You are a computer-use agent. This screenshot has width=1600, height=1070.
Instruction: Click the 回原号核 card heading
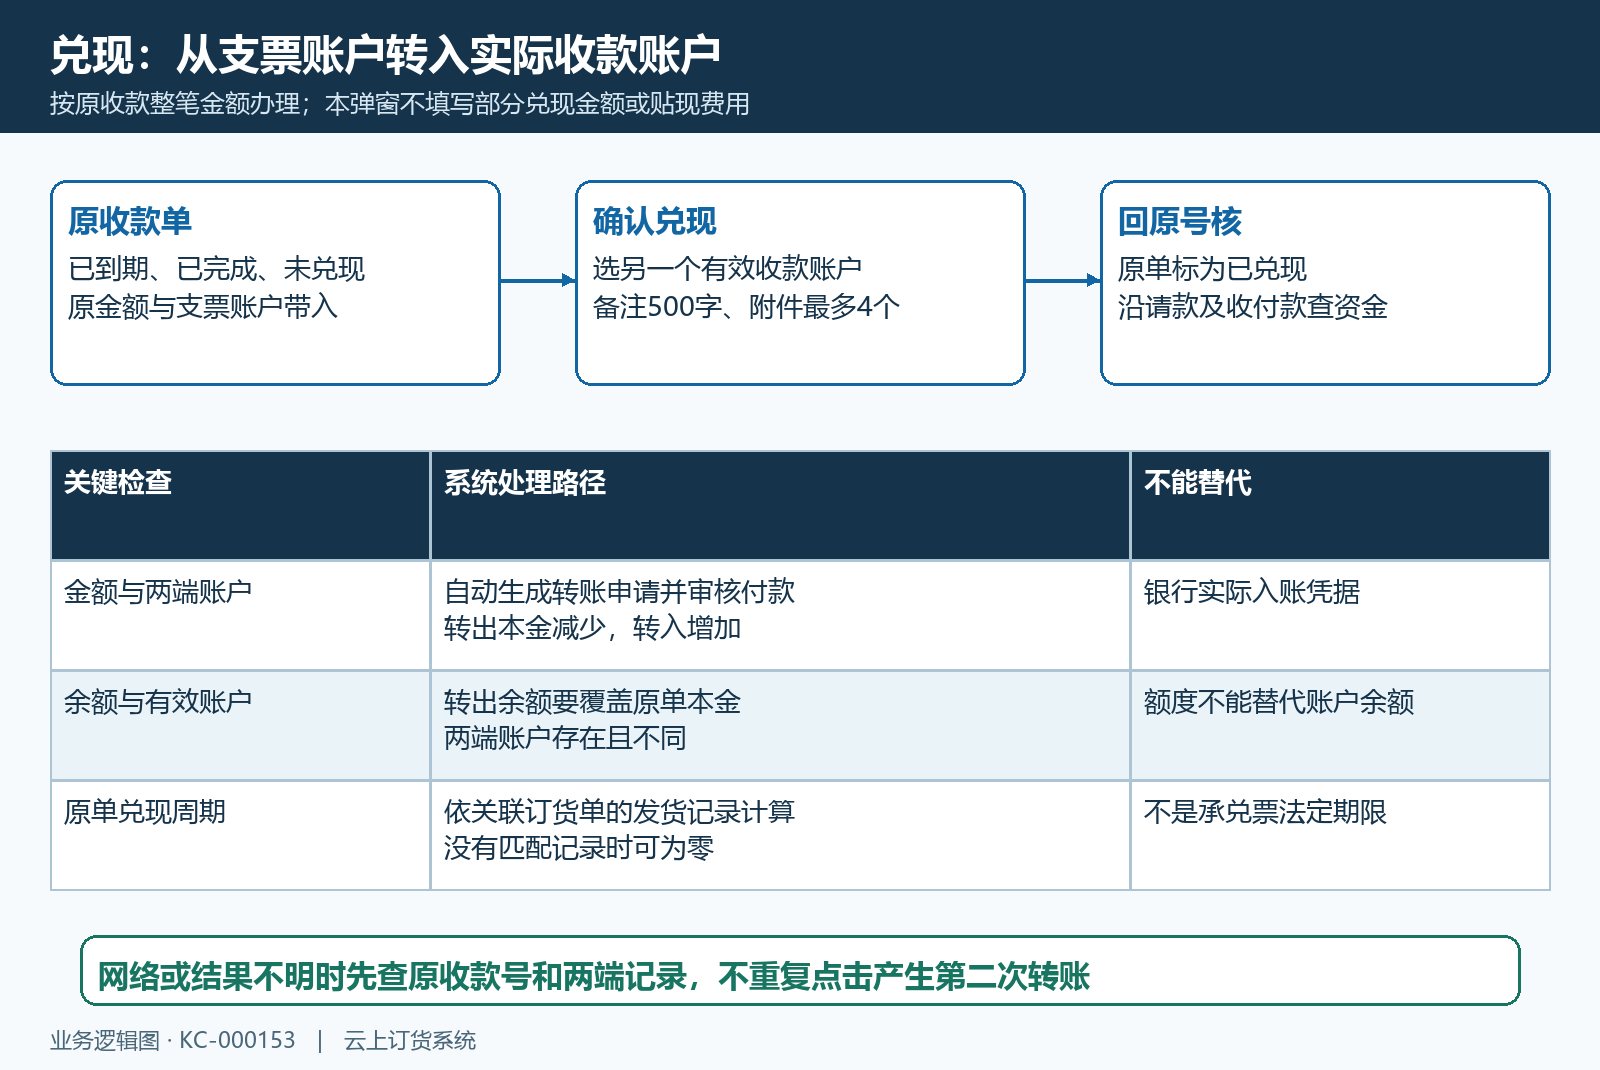[1180, 221]
